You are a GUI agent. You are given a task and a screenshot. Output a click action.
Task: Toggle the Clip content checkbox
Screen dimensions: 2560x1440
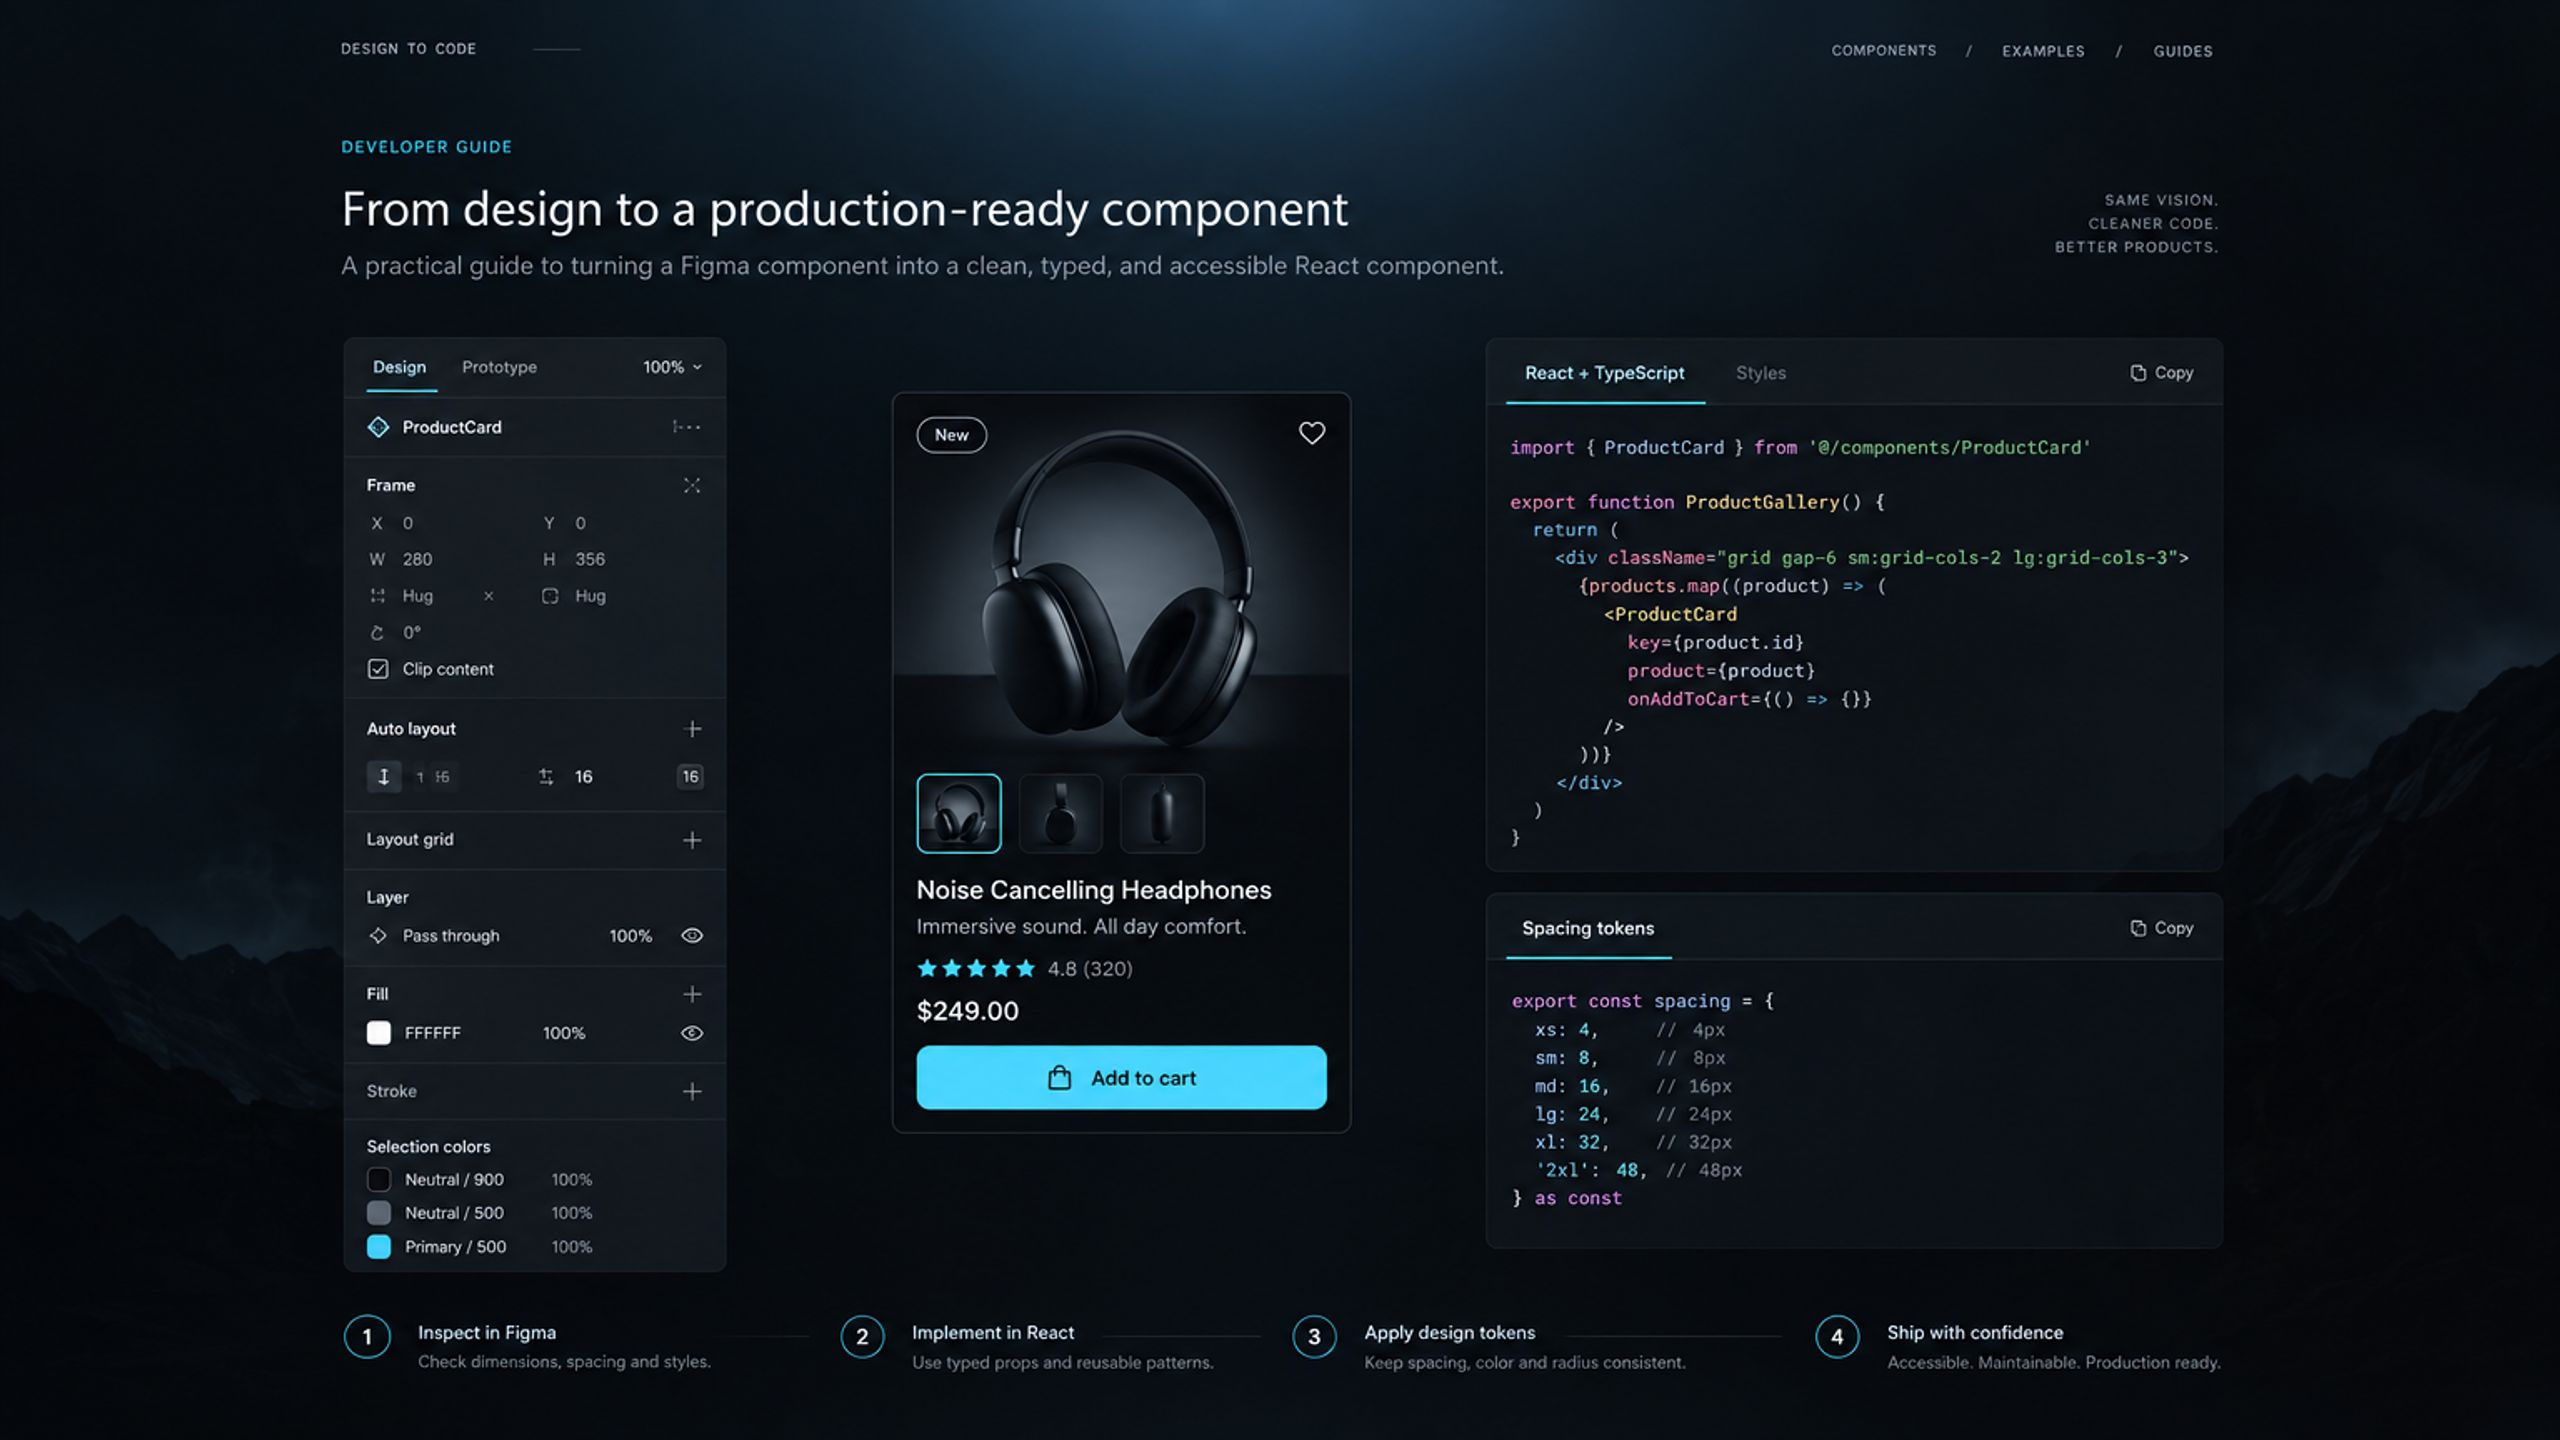(x=378, y=669)
